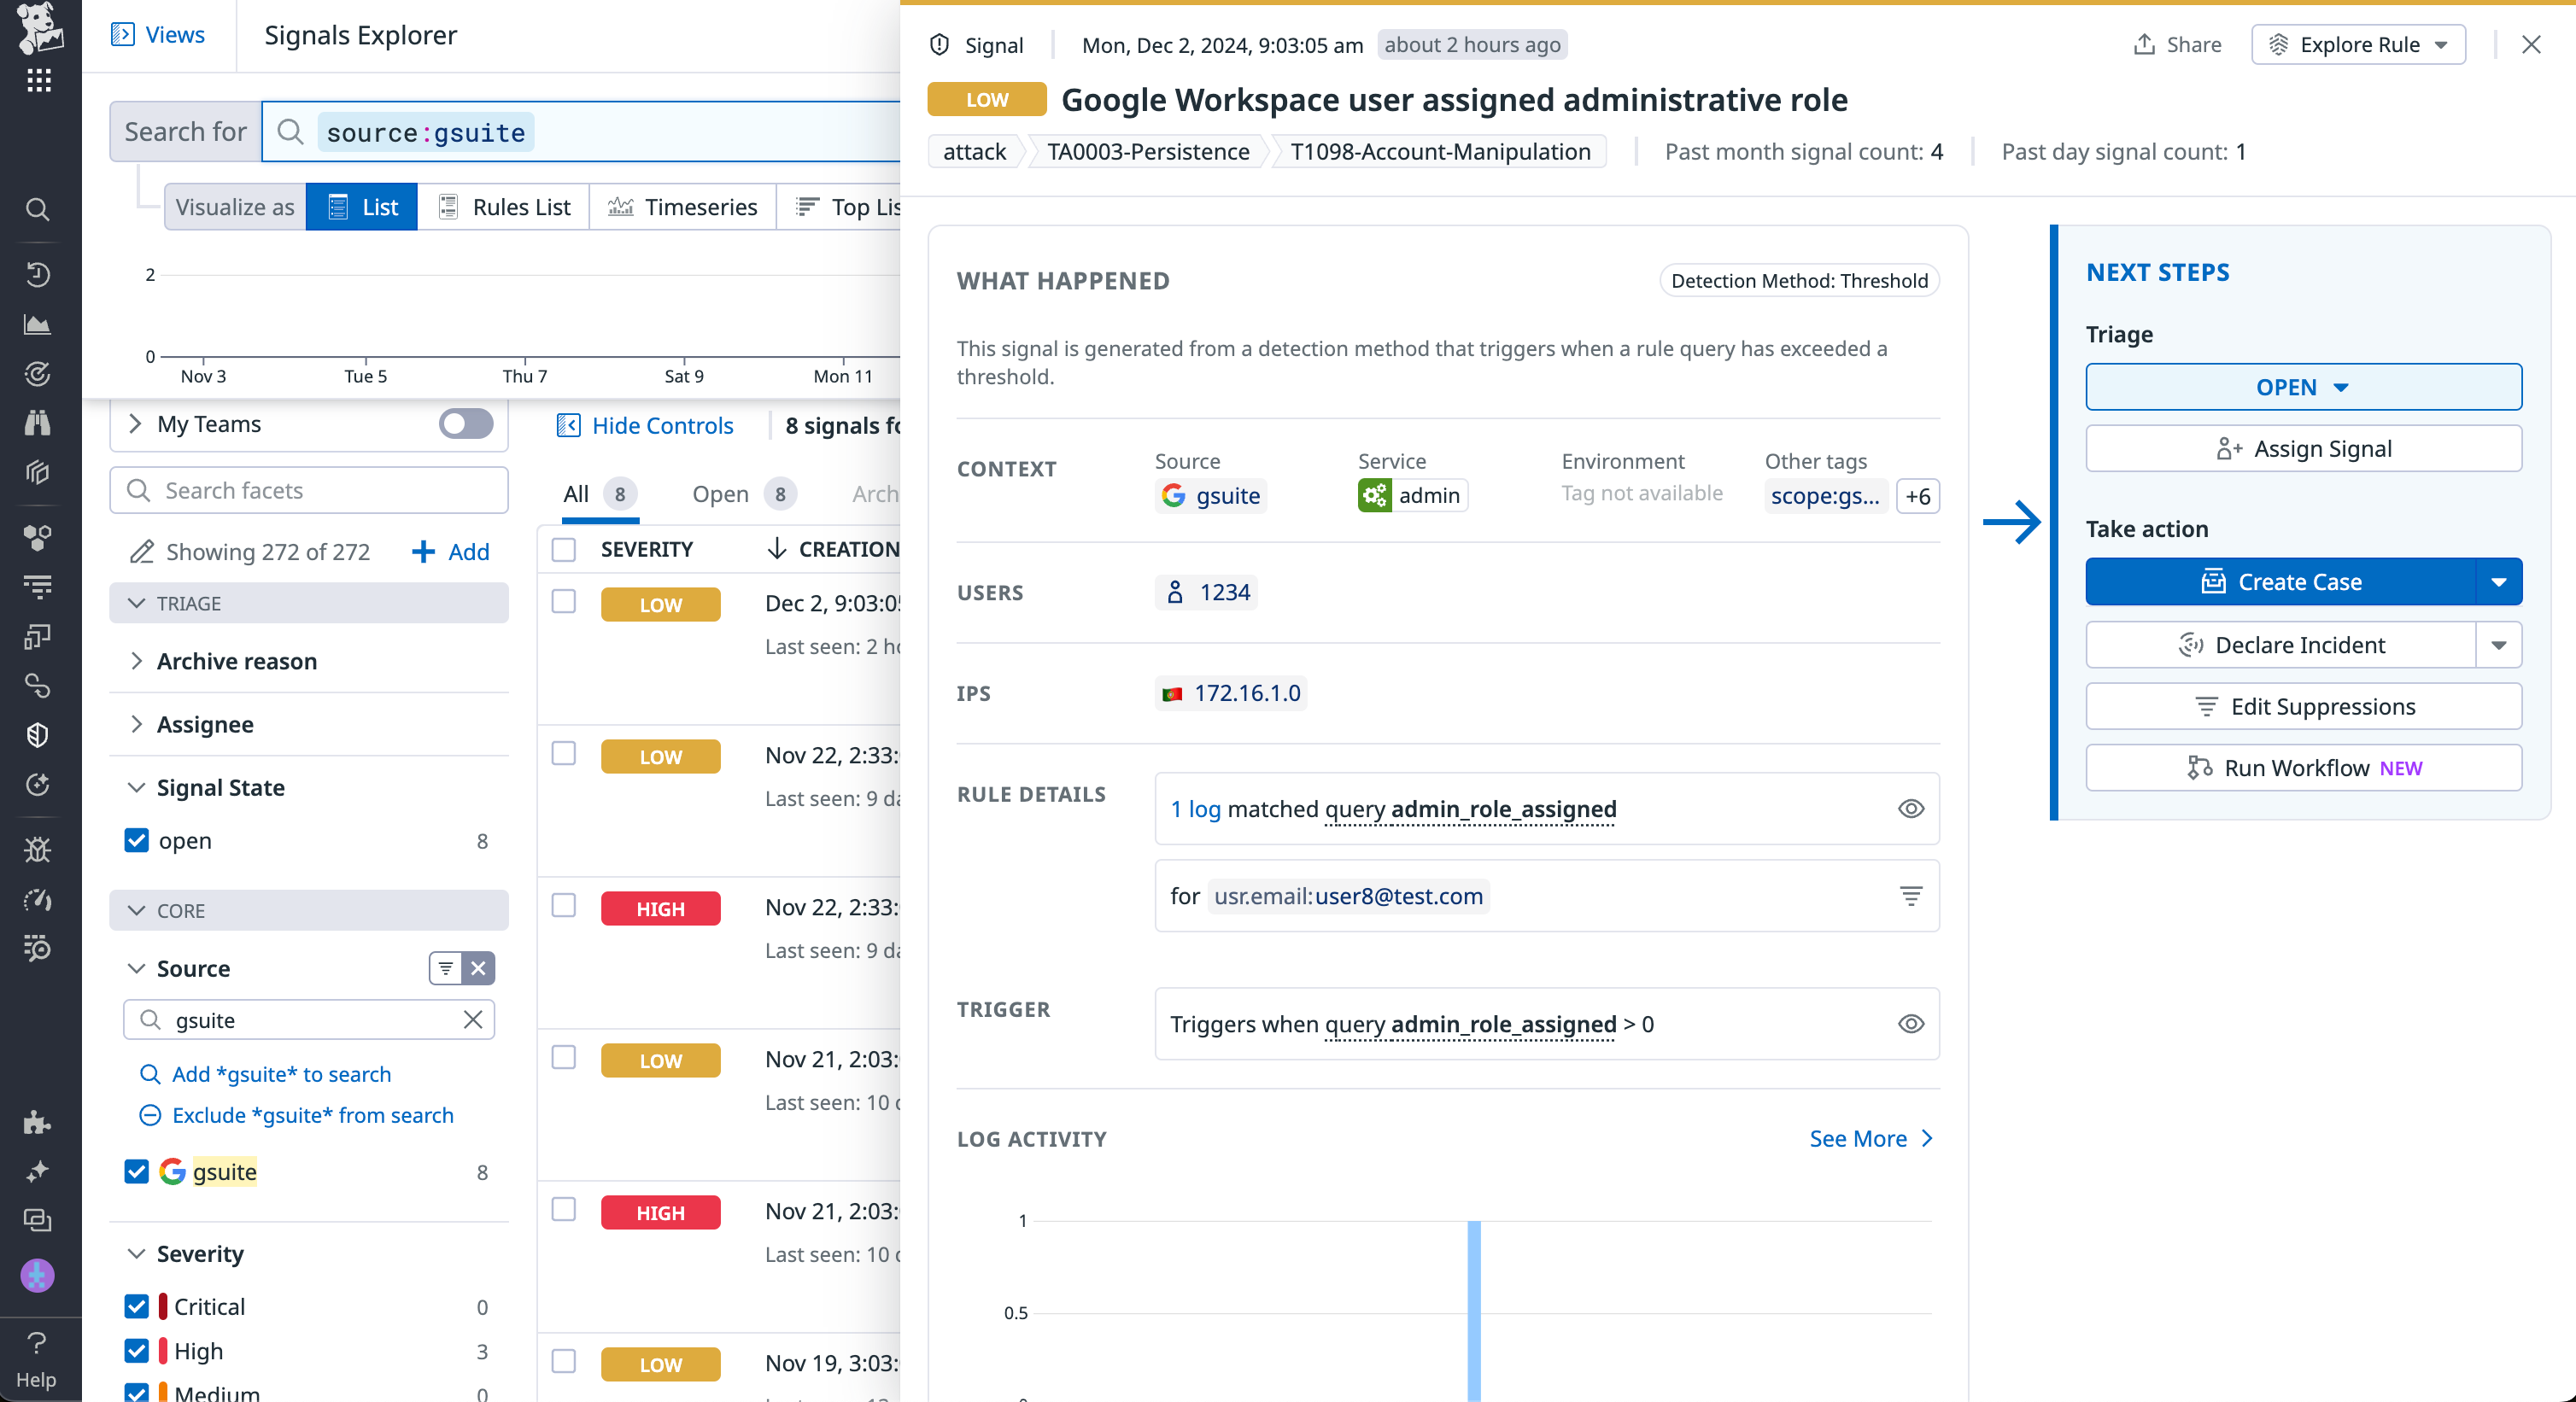The image size is (2576, 1402).
Task: Select the shield security icon in sidebar
Action: point(38,735)
